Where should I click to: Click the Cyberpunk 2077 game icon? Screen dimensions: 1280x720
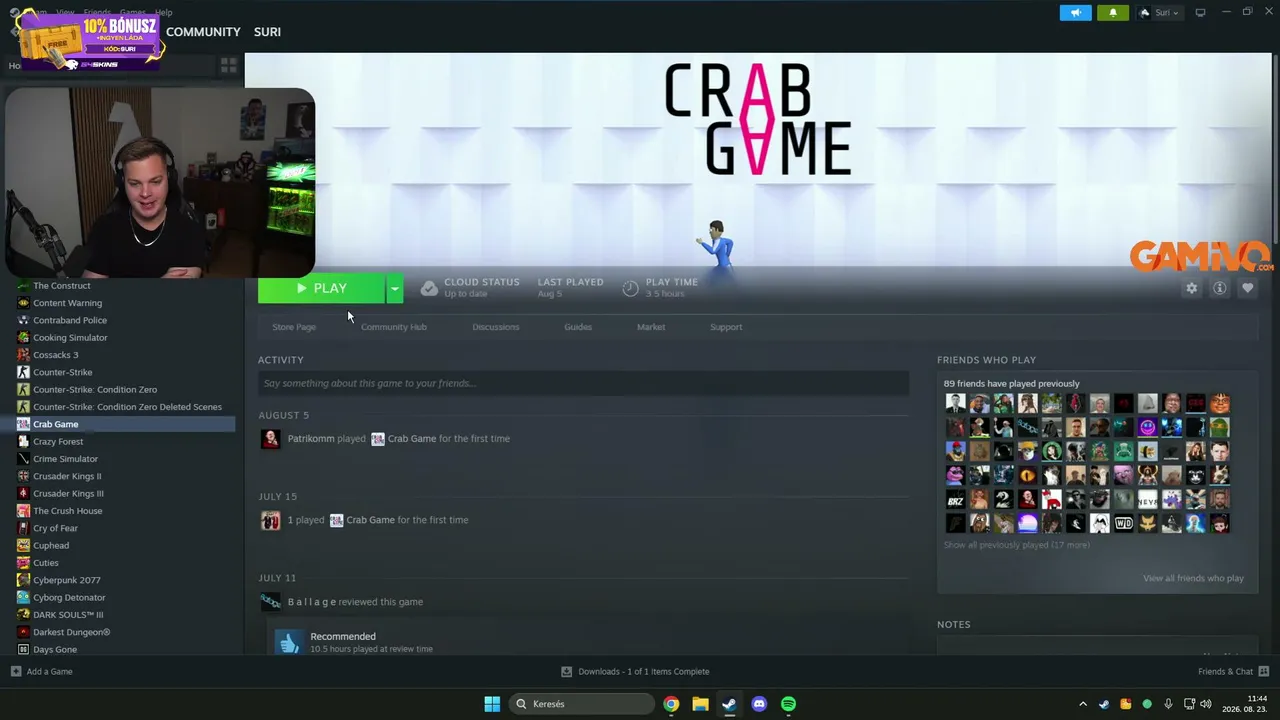point(23,580)
